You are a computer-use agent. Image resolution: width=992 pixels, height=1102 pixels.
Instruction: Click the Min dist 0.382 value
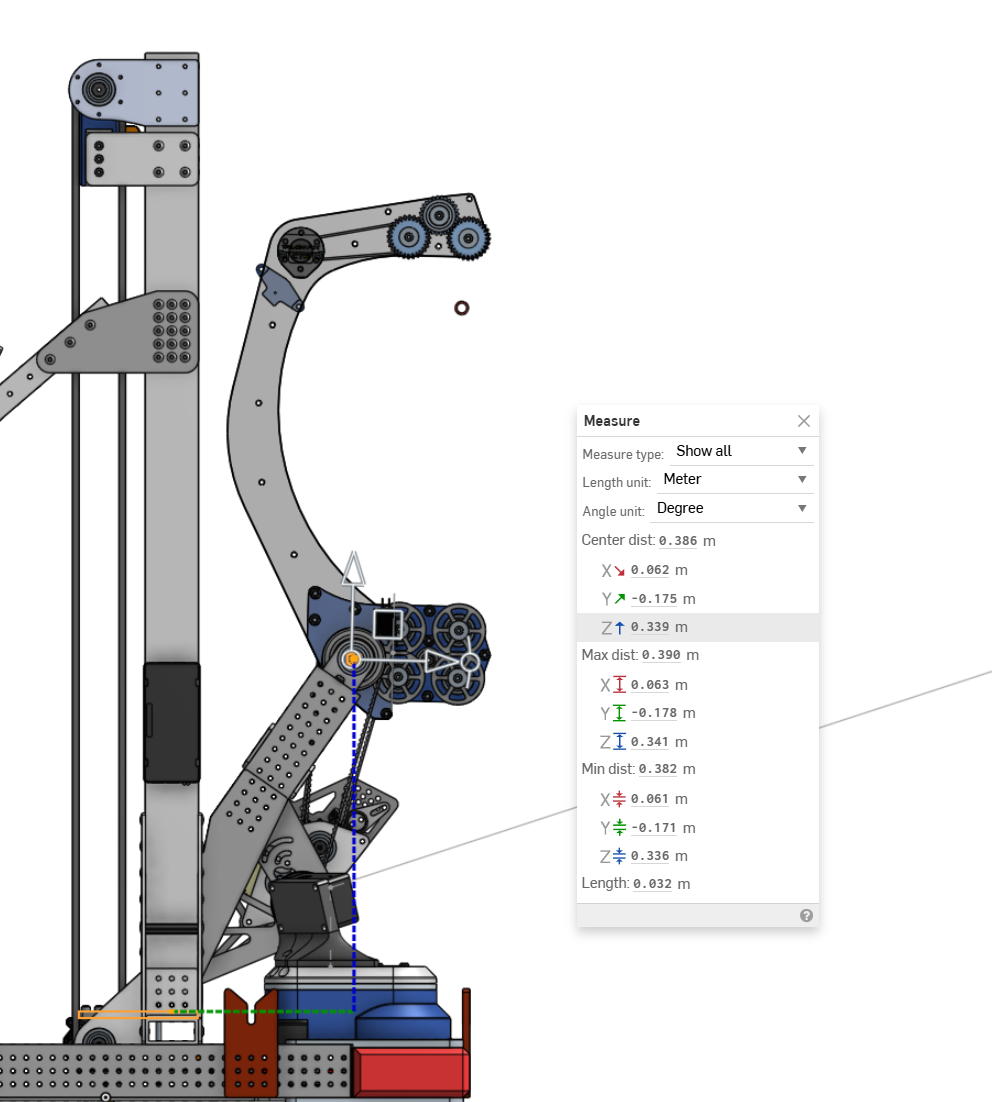pos(658,770)
